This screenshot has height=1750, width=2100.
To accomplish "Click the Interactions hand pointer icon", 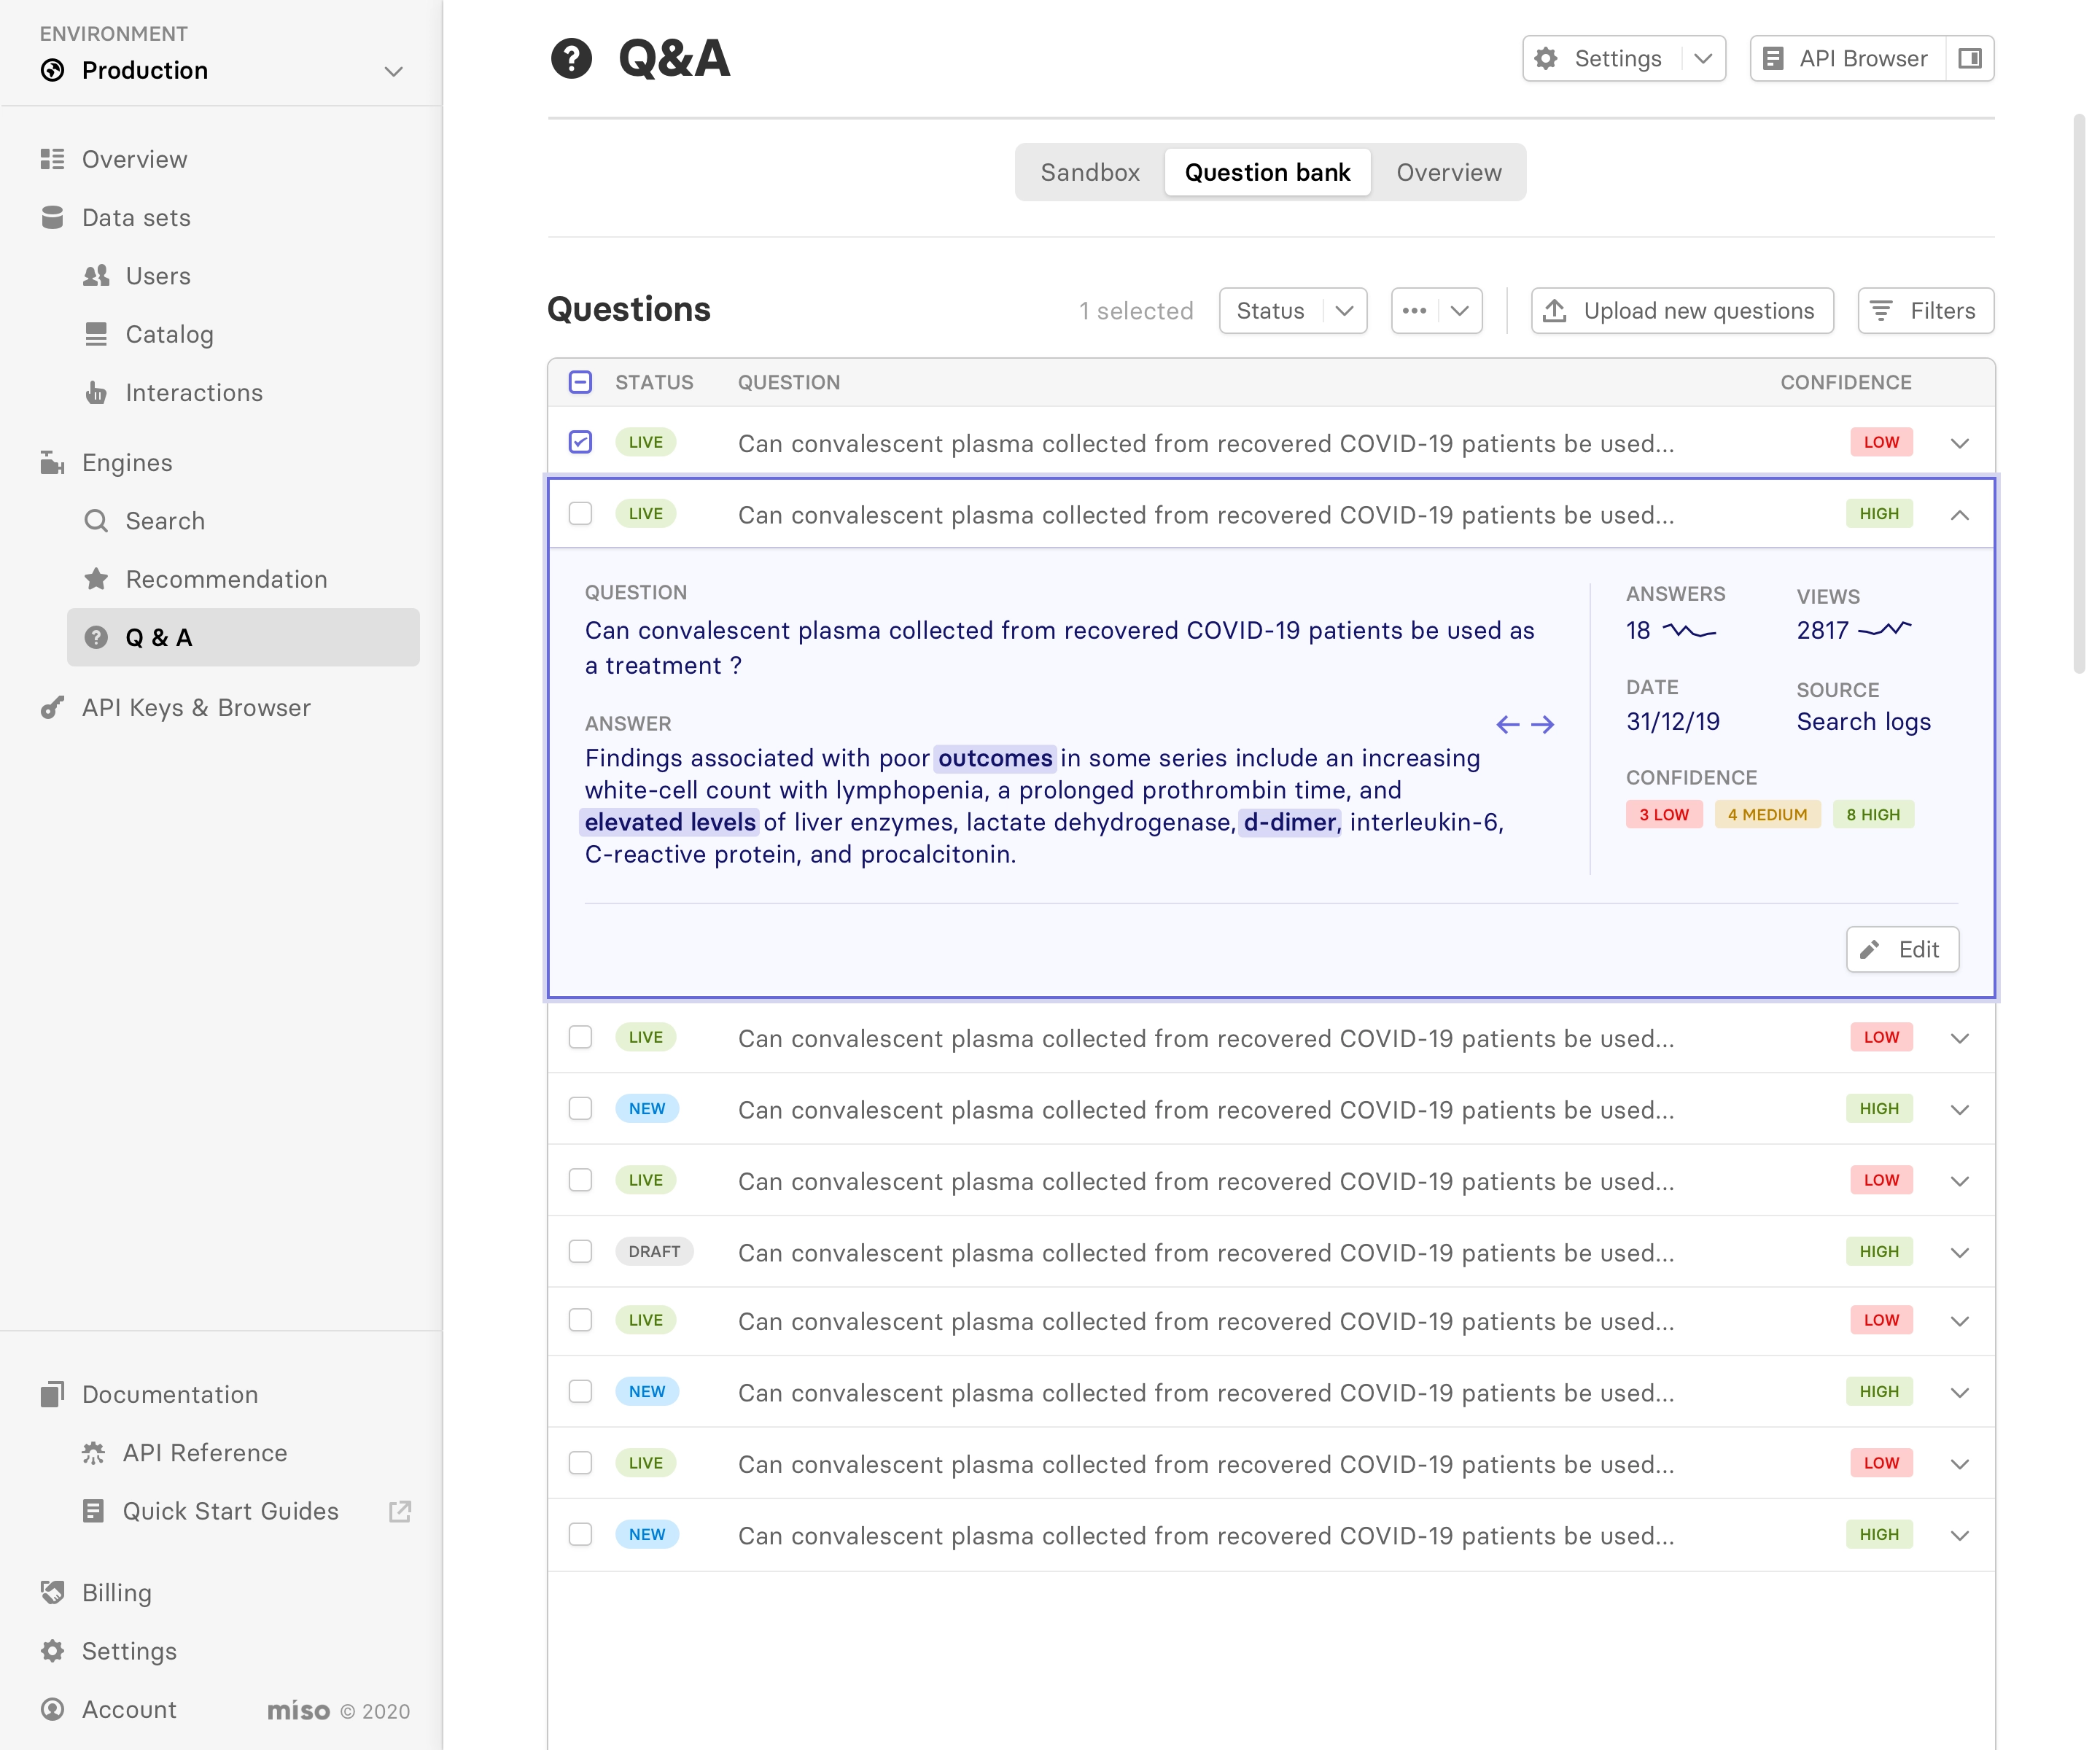I will coord(96,392).
